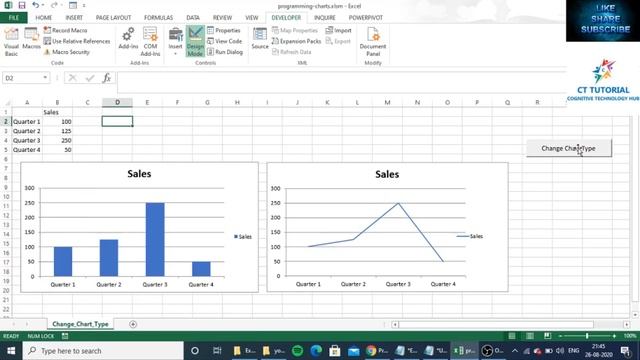Image resolution: width=640 pixels, height=360 pixels.
Task: Switch to the DATA tab
Action: pos(193,18)
